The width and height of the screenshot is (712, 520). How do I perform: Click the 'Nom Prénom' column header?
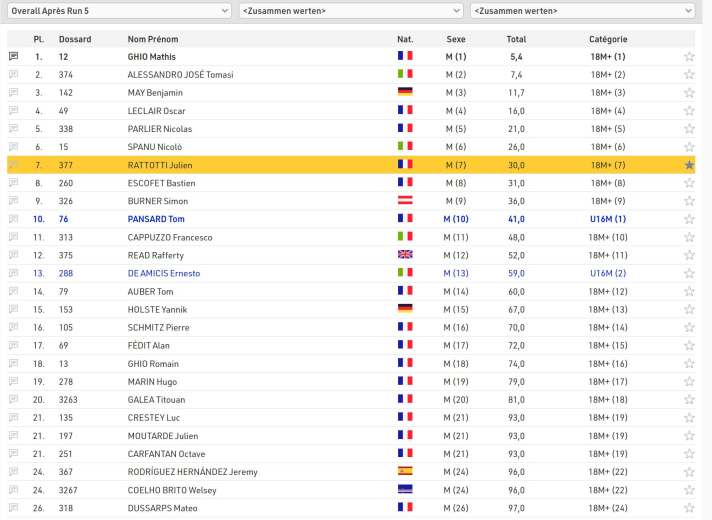click(153, 39)
